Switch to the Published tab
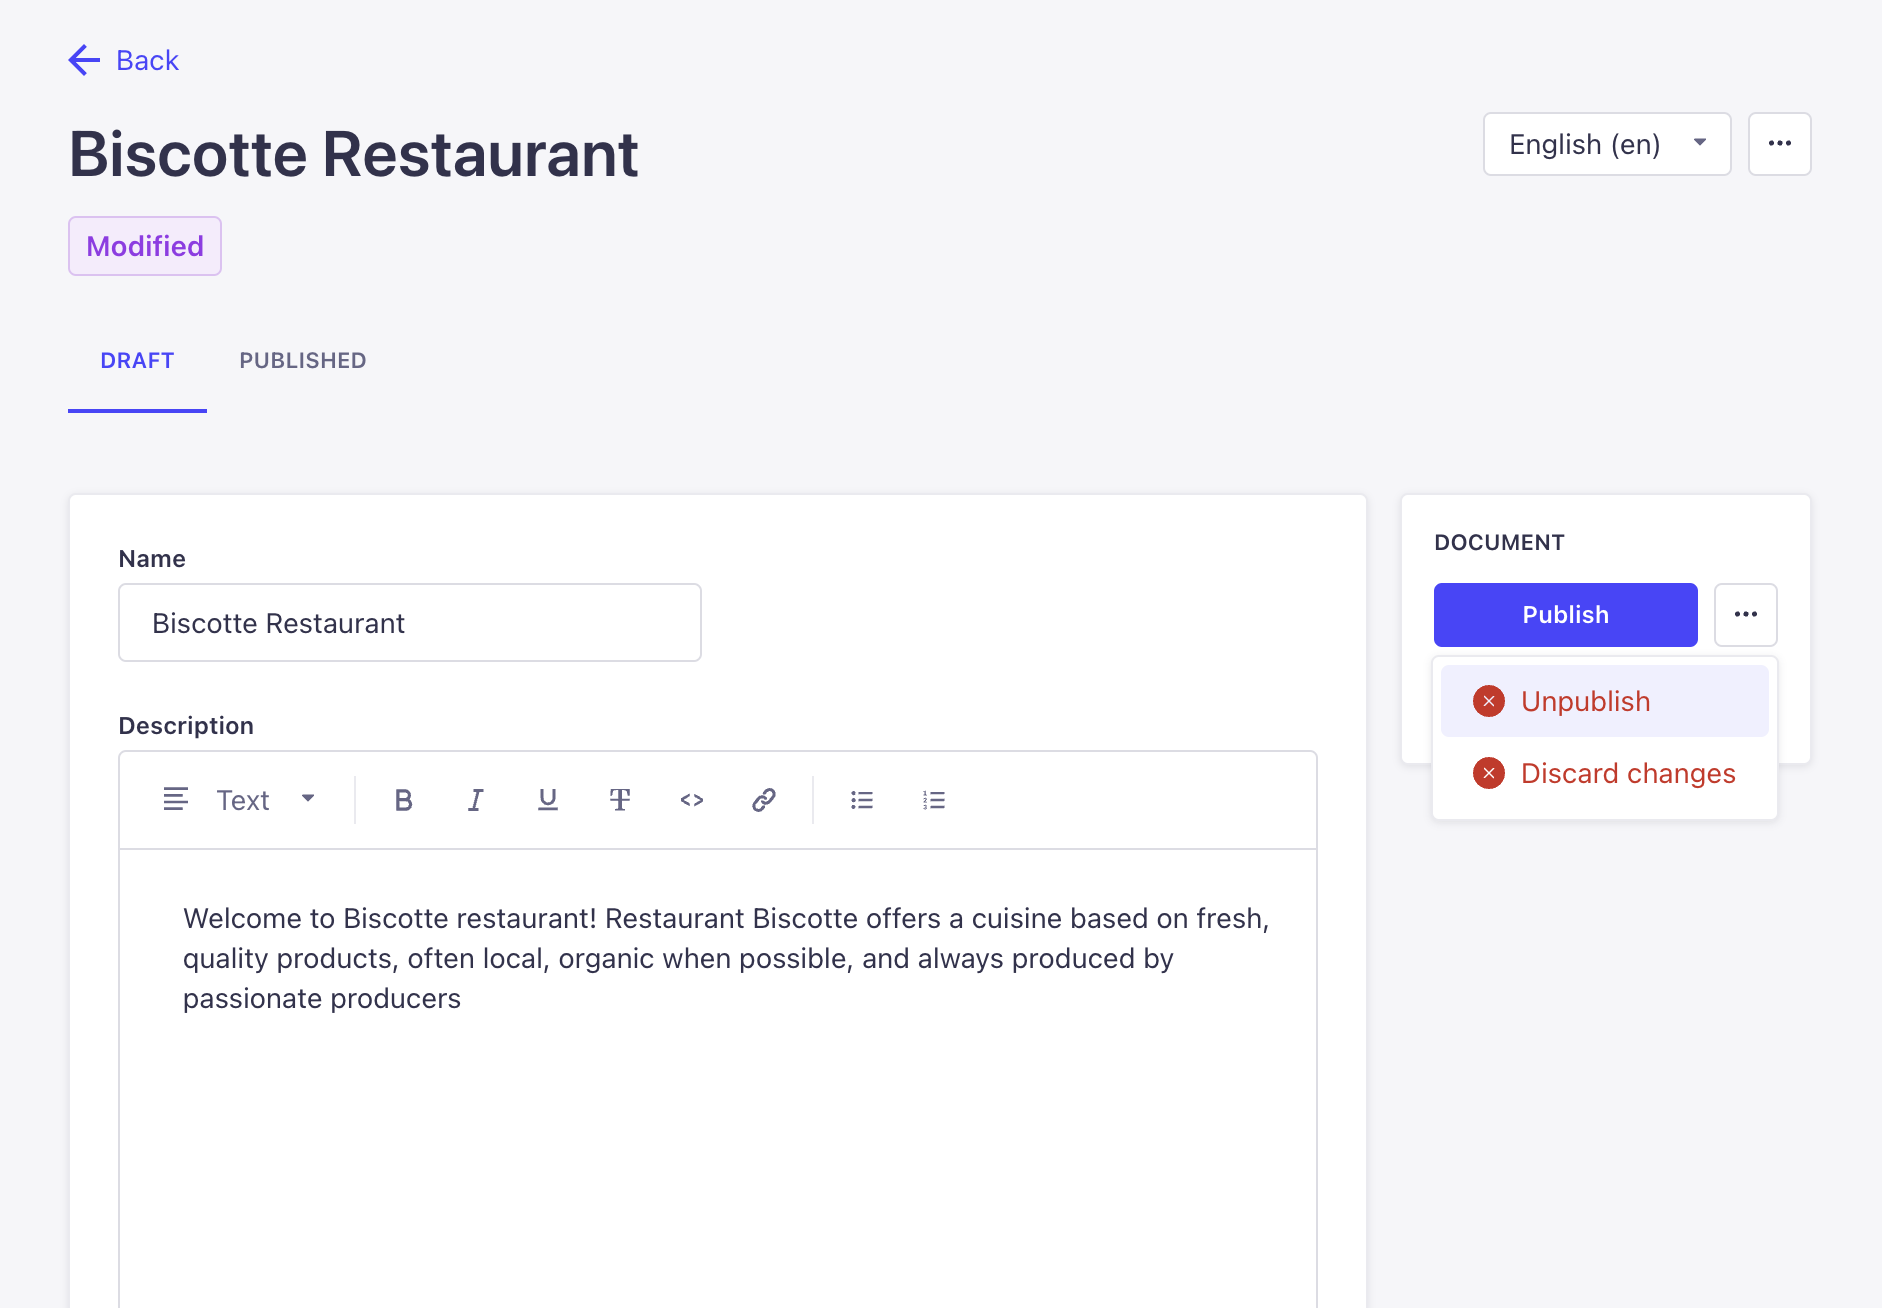Screen dimensions: 1882x1308 tap(302, 361)
